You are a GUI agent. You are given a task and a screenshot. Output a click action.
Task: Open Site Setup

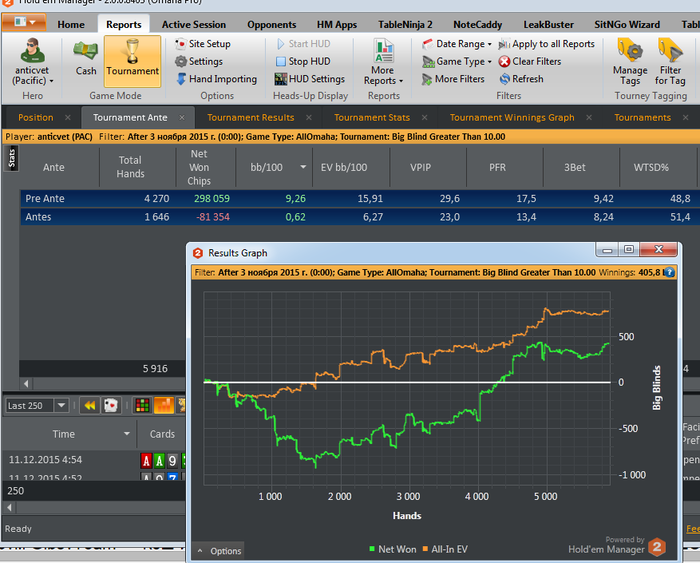(x=203, y=44)
